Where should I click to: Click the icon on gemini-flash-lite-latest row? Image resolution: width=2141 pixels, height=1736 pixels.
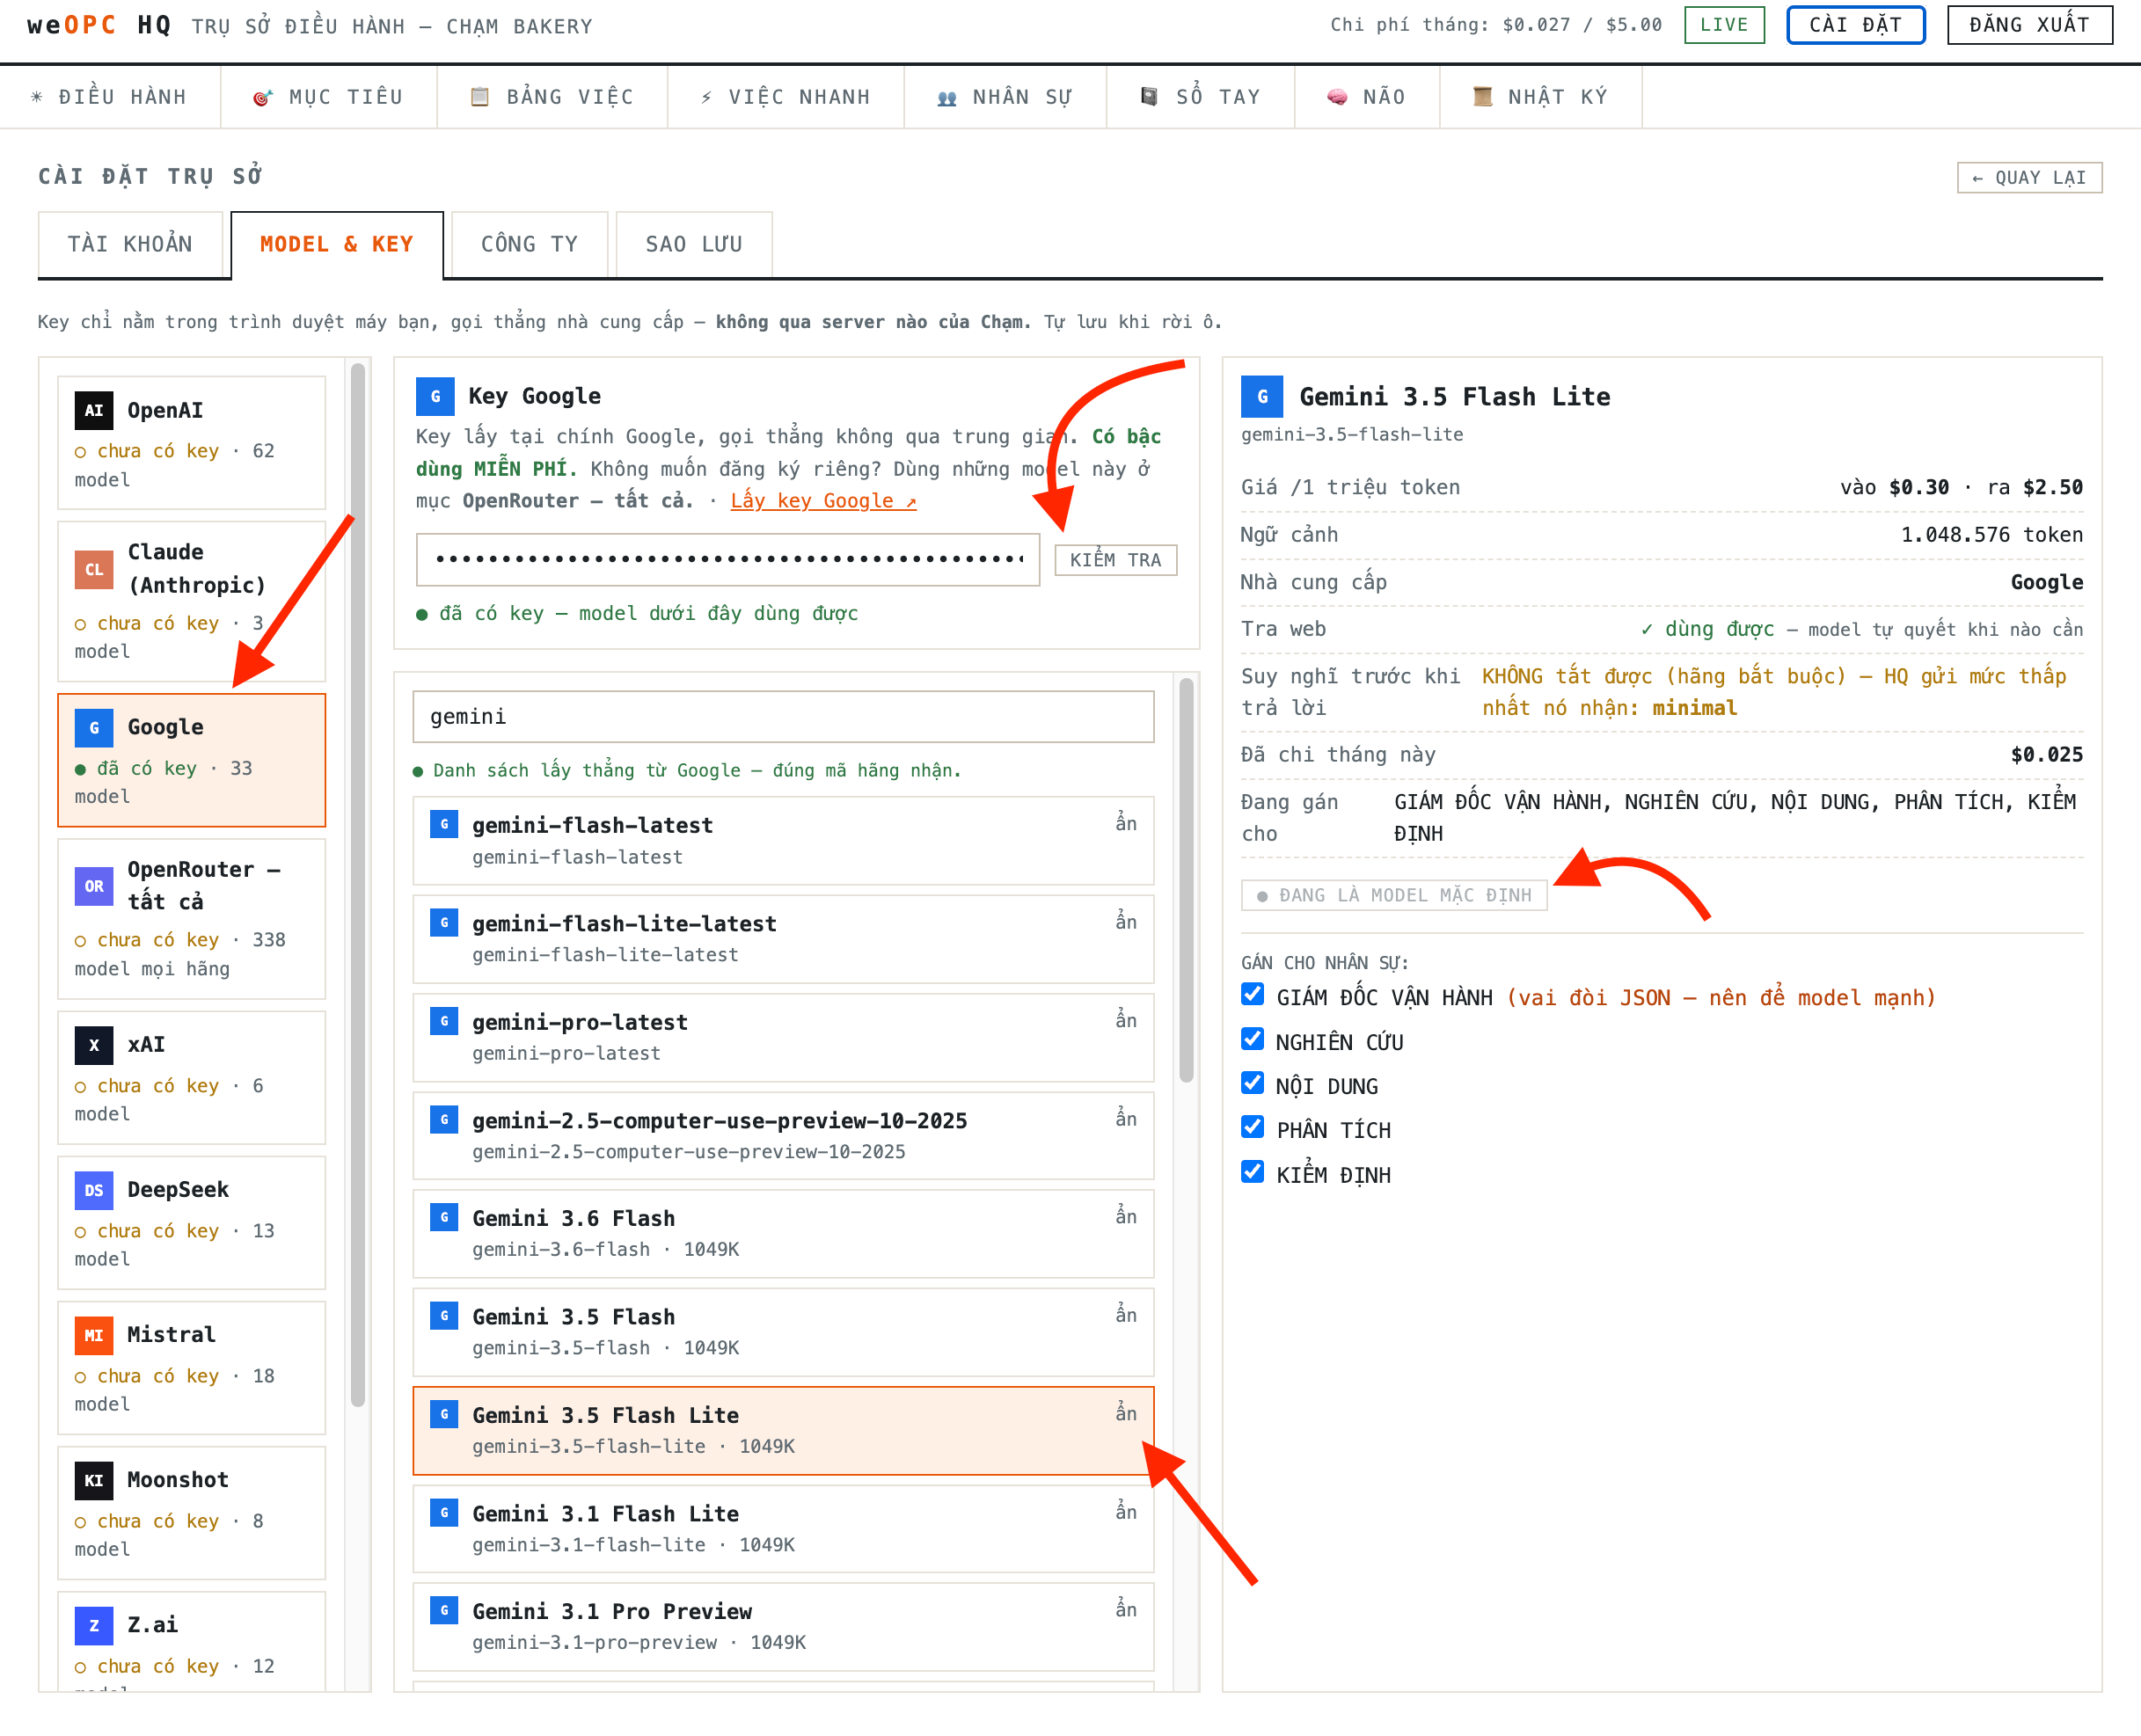[x=444, y=921]
